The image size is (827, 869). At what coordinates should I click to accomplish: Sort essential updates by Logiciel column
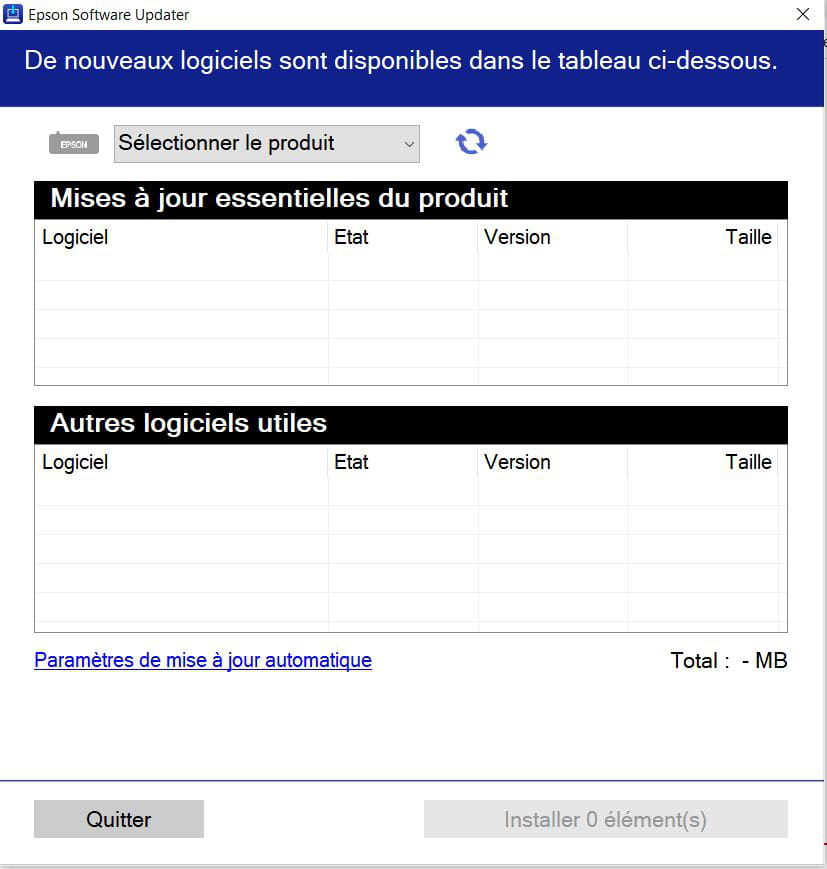[181, 237]
